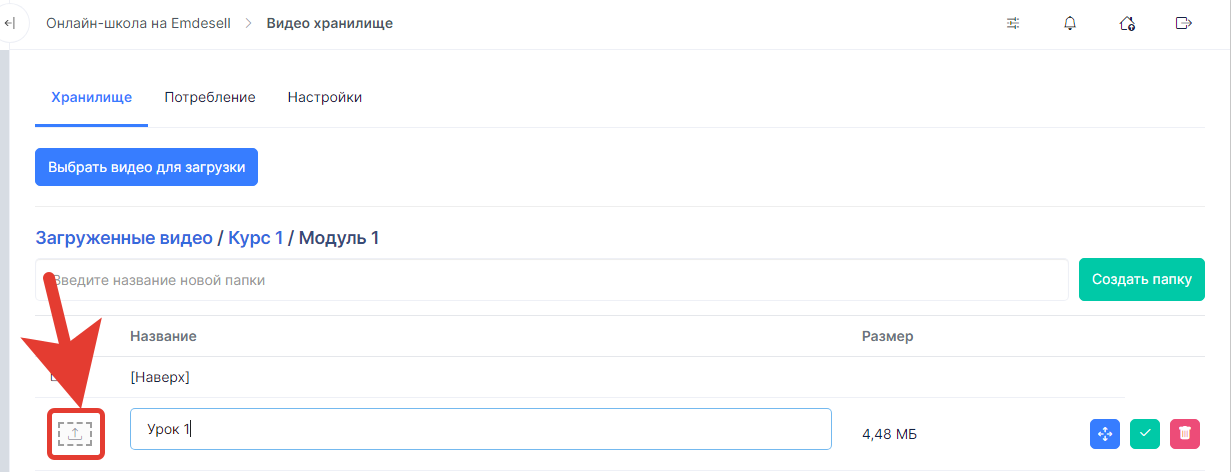This screenshot has width=1231, height=472.
Task: Click the home icon in the header
Action: 1127,23
